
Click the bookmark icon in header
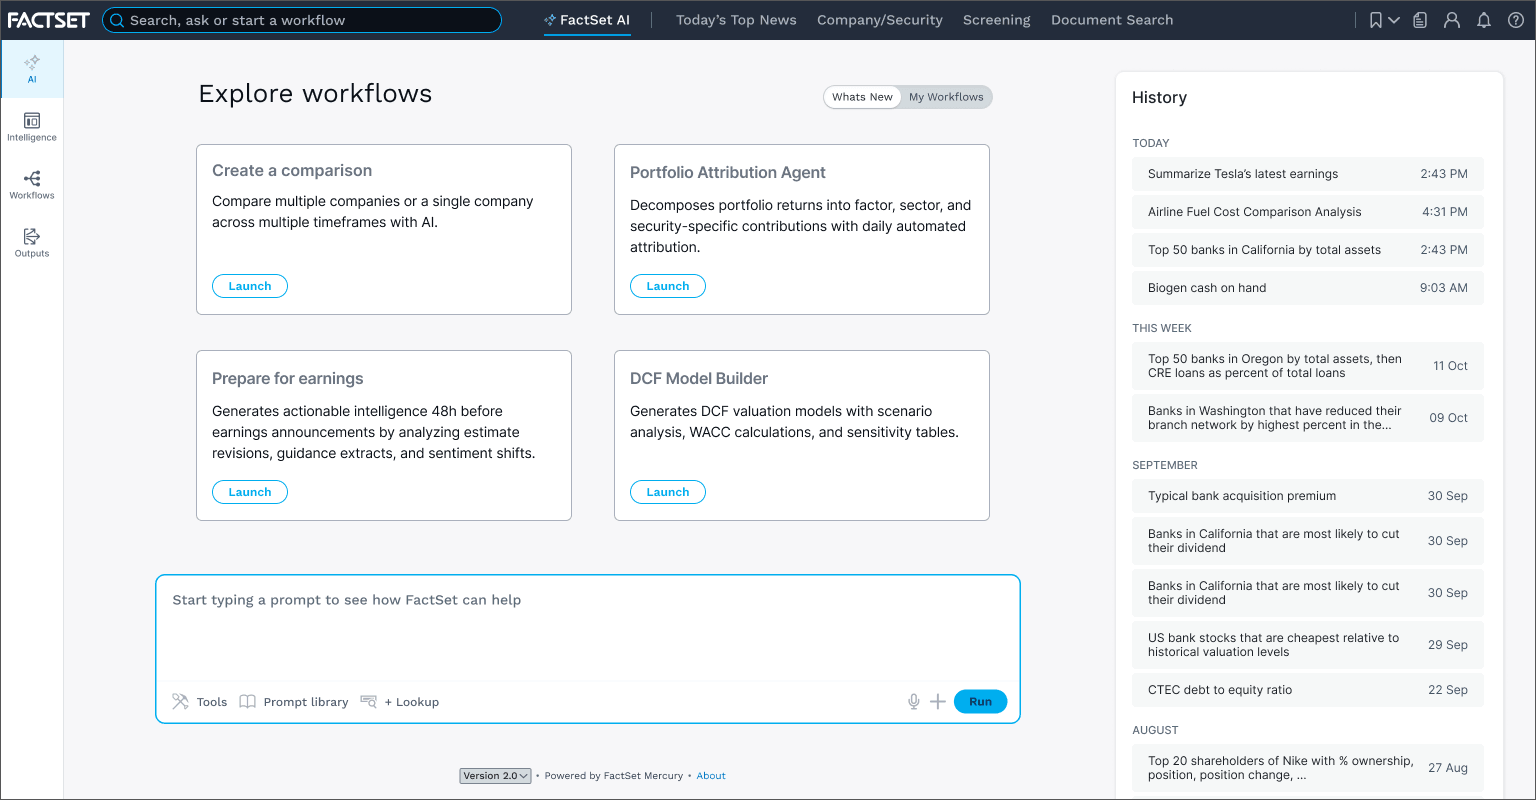click(x=1376, y=20)
